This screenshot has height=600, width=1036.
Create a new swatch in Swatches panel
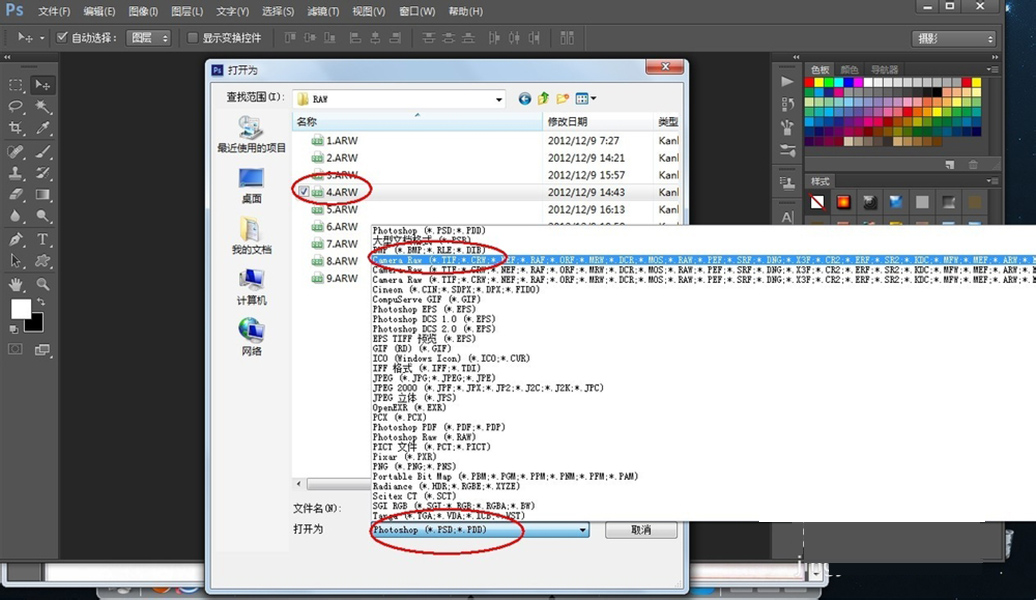(949, 165)
